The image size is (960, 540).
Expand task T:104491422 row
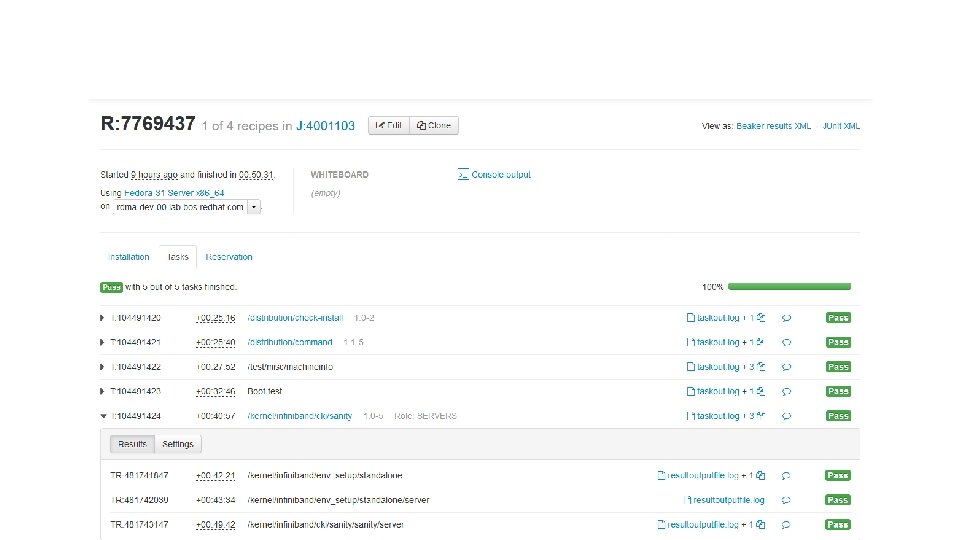click(102, 367)
